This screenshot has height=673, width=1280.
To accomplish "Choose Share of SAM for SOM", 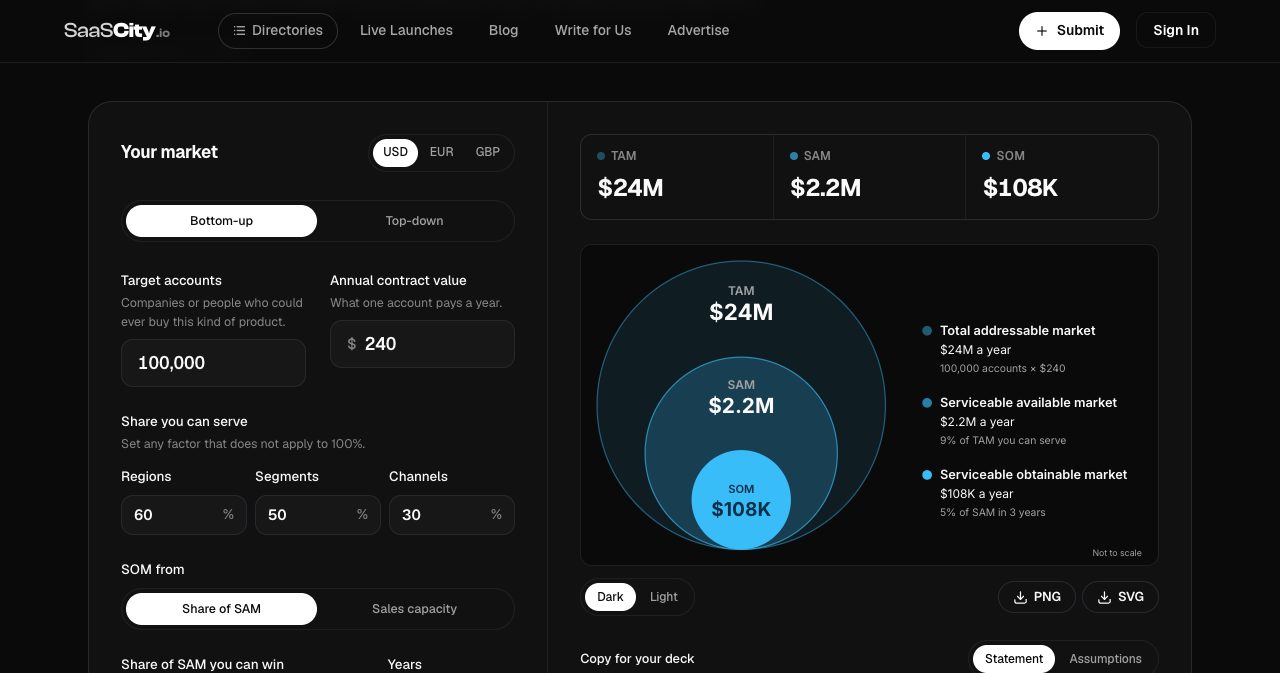I will [221, 609].
